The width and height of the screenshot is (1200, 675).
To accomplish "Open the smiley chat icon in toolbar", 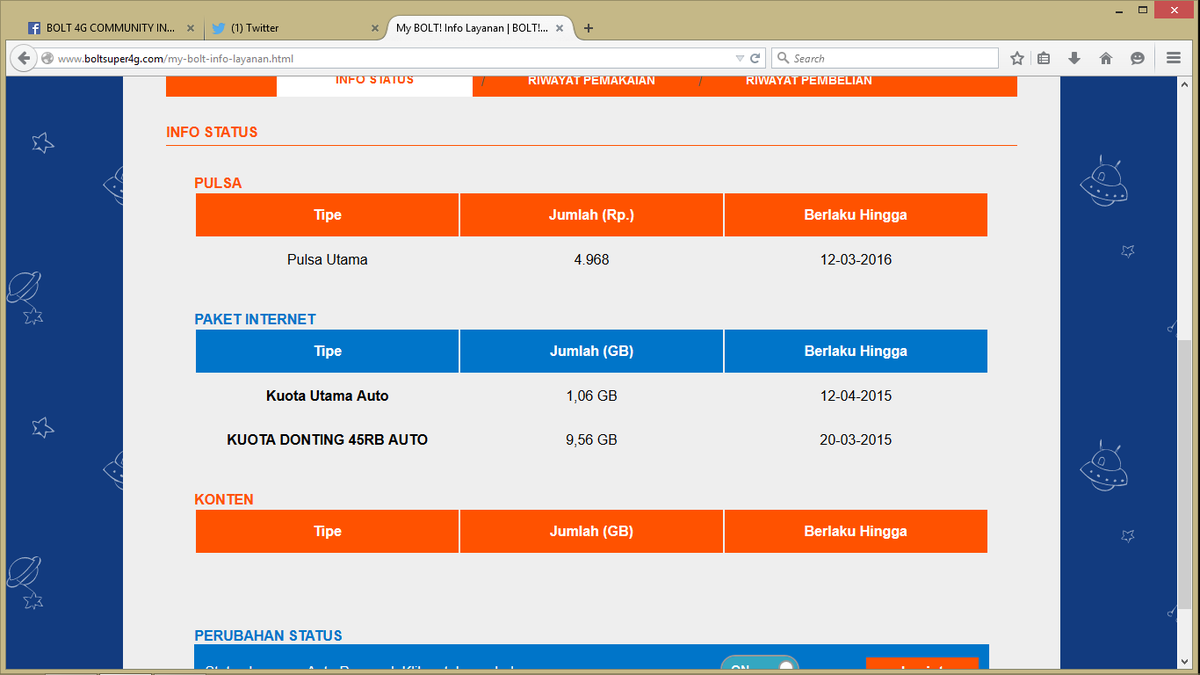I will 1137,58.
